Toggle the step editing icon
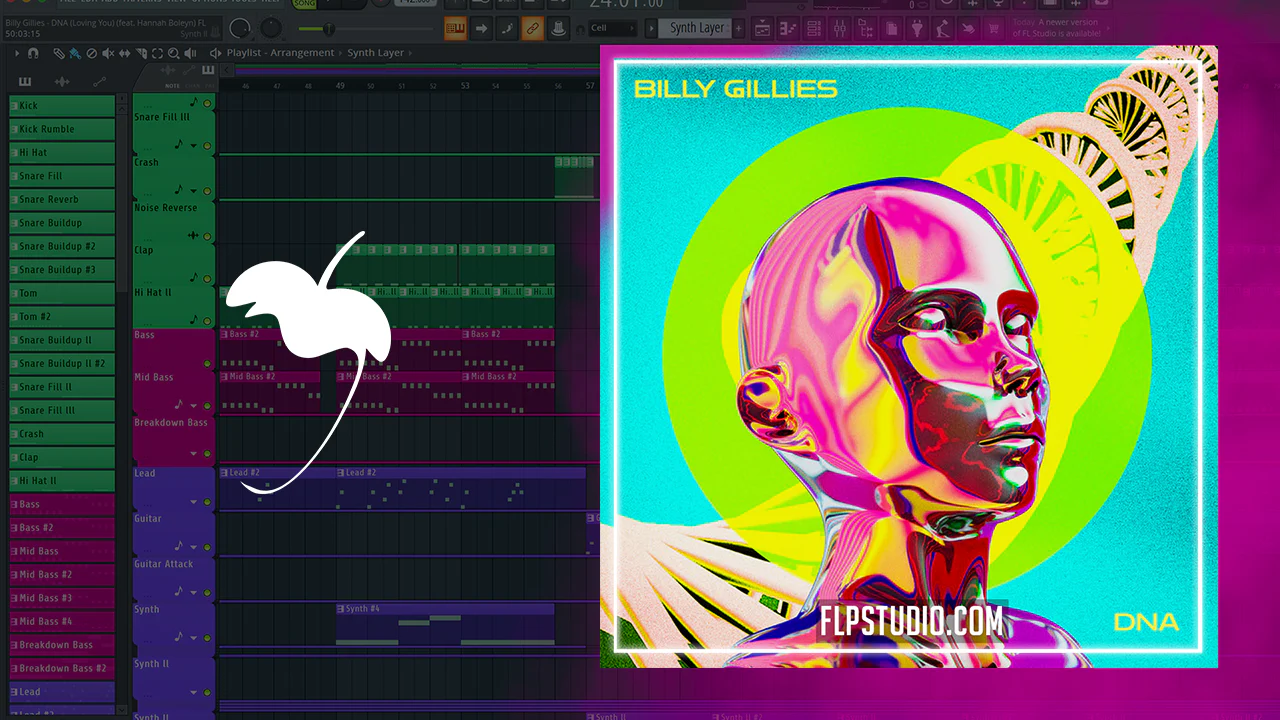 (x=507, y=28)
